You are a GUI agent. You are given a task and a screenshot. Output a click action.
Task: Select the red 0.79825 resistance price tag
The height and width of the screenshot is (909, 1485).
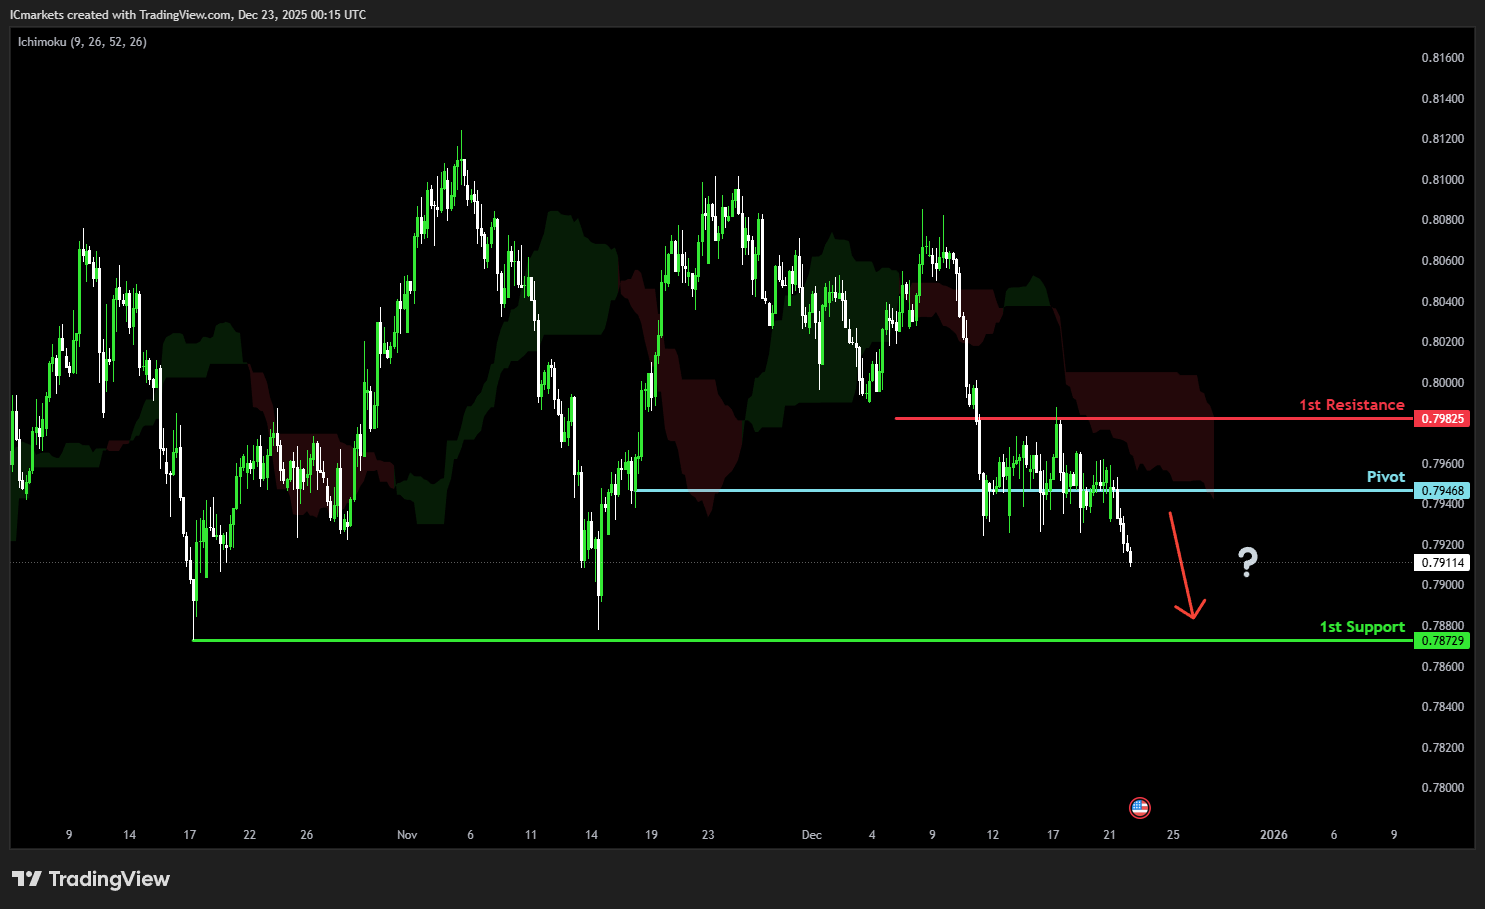tap(1441, 418)
